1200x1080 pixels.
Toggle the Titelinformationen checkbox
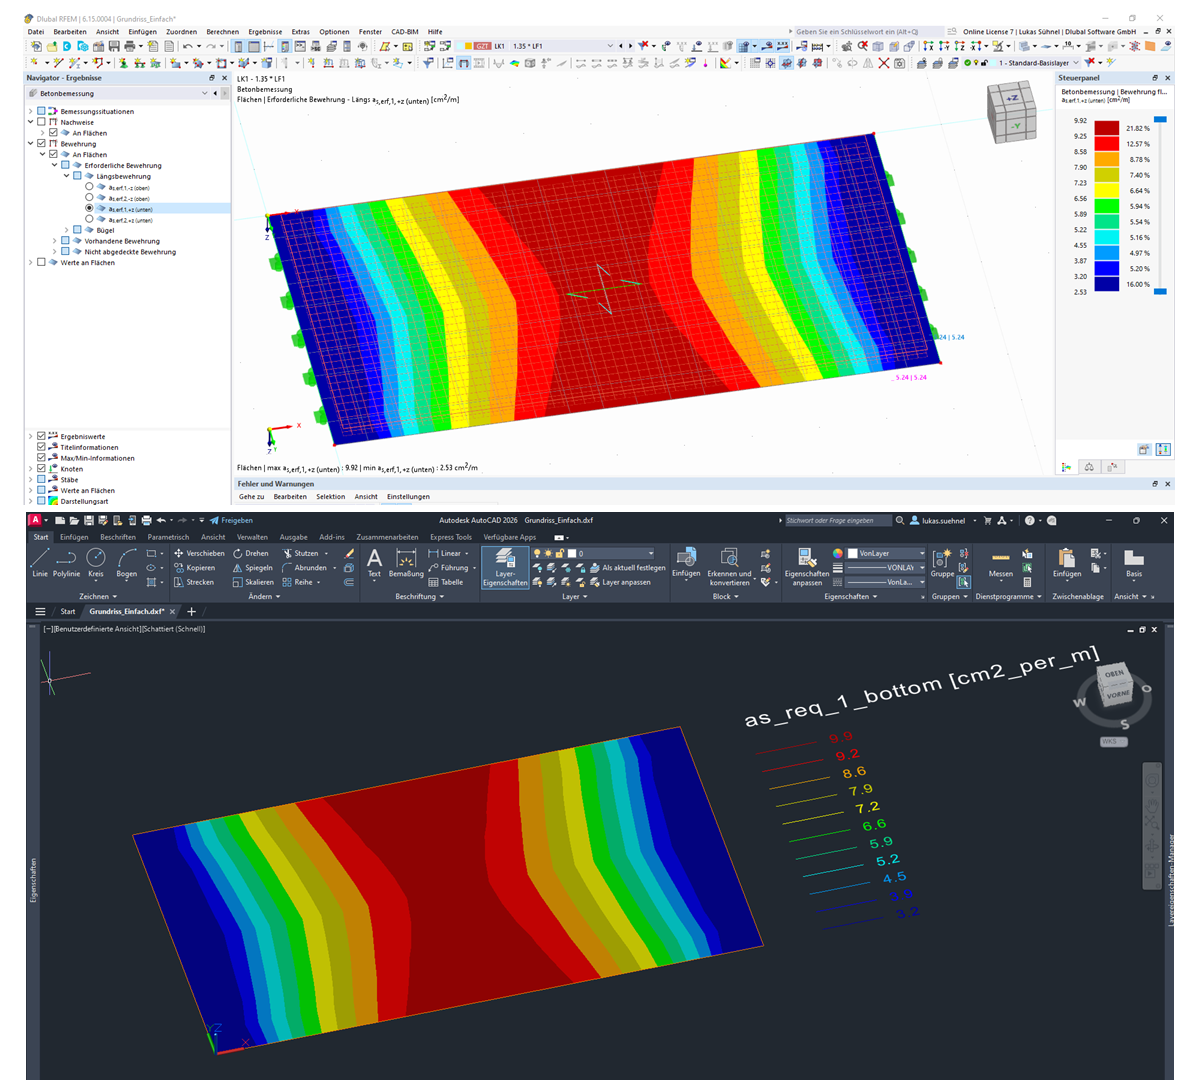pos(41,447)
